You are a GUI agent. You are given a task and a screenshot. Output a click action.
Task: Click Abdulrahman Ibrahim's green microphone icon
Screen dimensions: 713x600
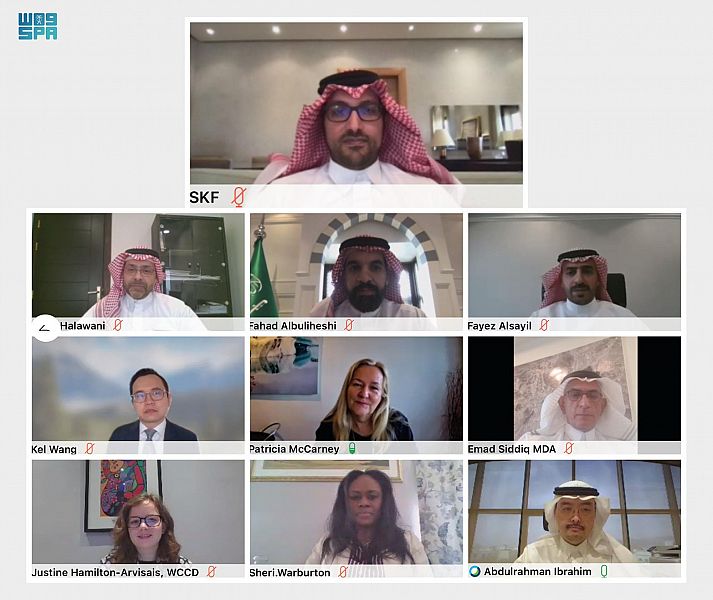point(604,571)
